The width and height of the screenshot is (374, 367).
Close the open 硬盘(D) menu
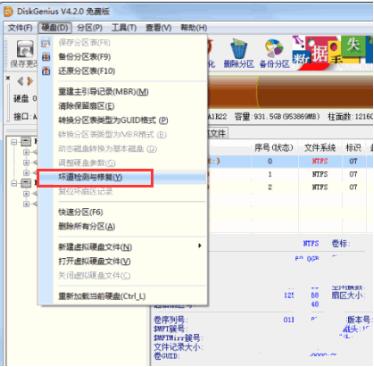click(55, 27)
